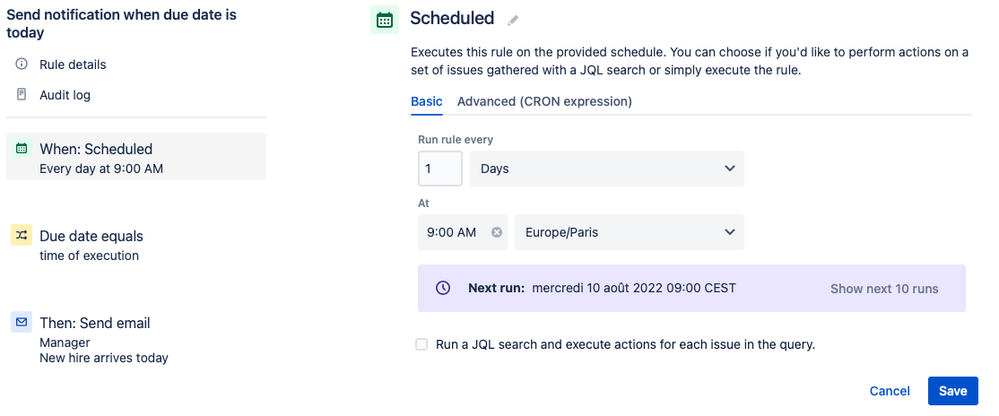Clear the 9:00 AM time field
Screen dimensions: 999x416
click(496, 233)
